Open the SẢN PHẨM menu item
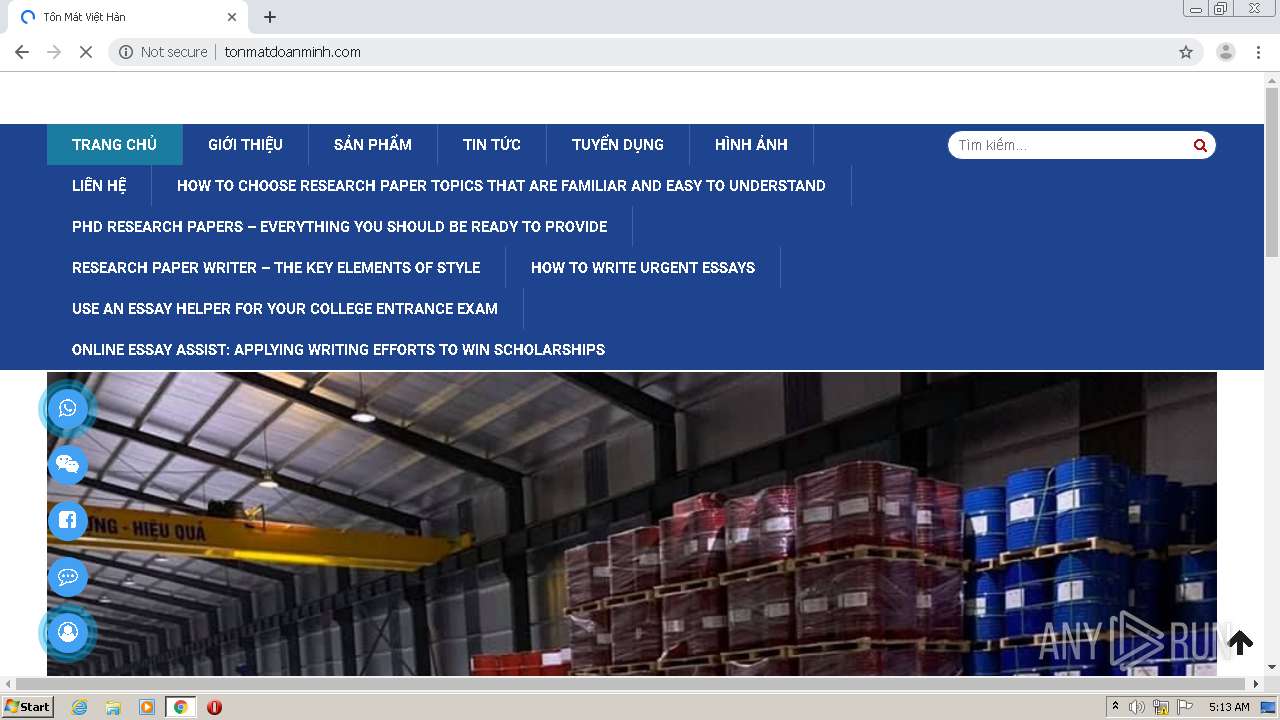Screen dimensions: 1280x720 click(x=373, y=144)
